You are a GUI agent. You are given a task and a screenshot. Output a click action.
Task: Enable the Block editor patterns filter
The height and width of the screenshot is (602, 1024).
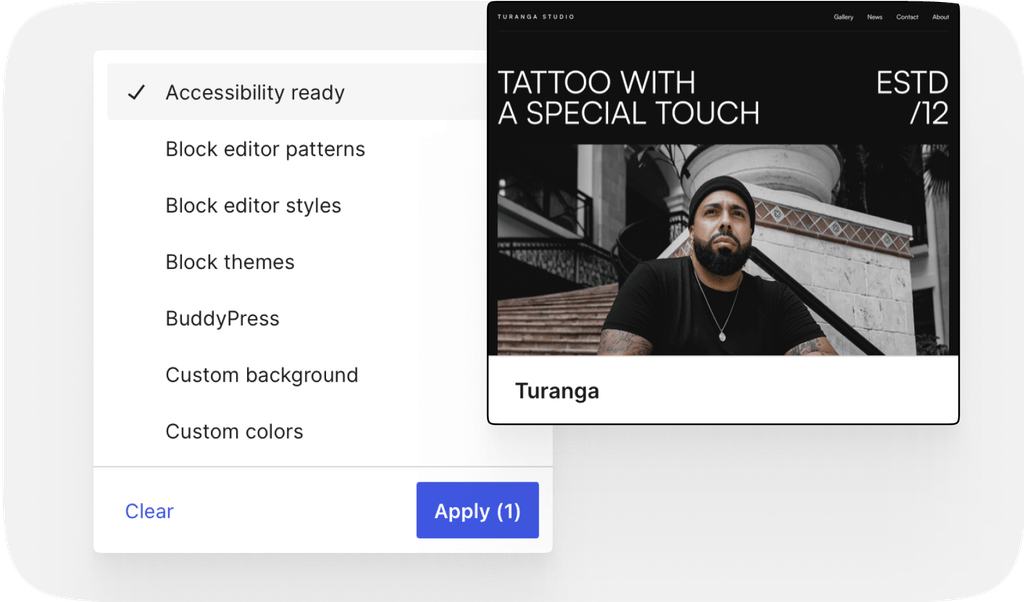click(x=265, y=150)
